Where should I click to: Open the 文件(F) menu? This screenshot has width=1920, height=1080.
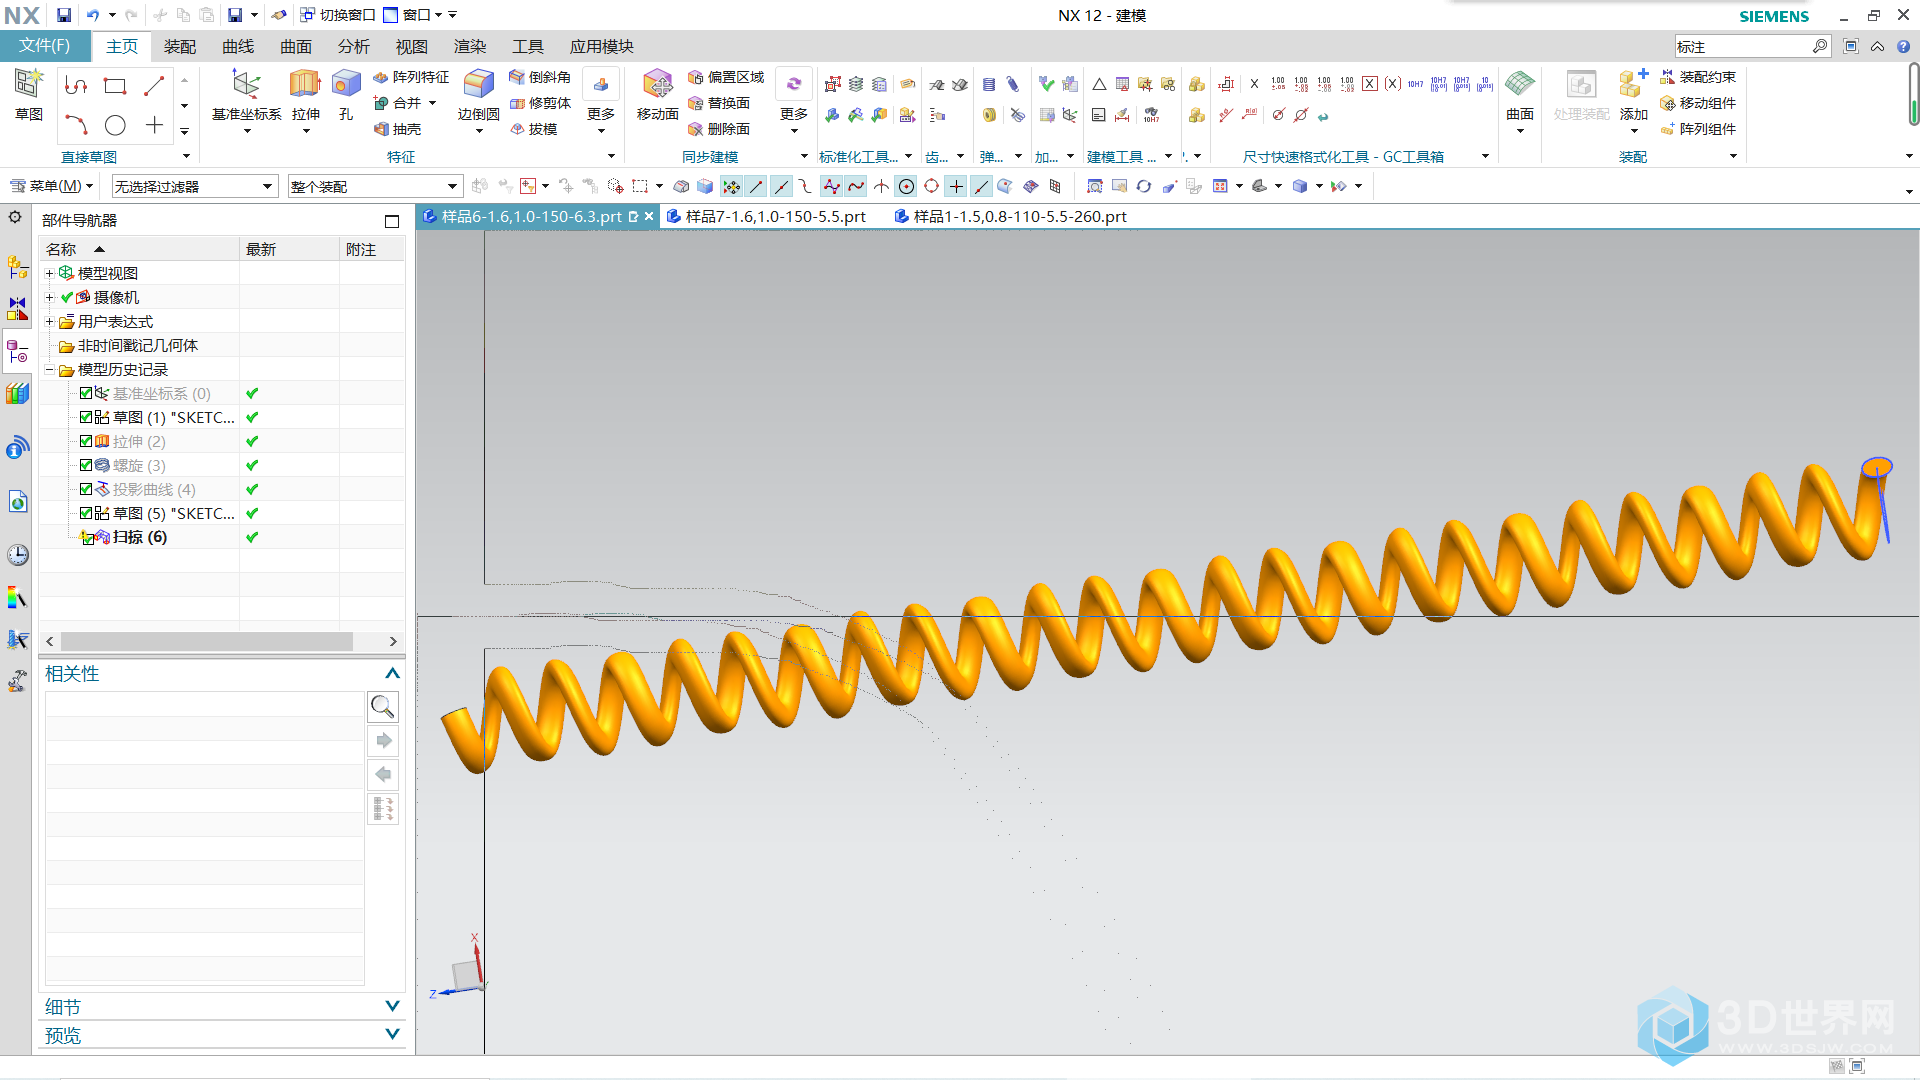(x=45, y=46)
